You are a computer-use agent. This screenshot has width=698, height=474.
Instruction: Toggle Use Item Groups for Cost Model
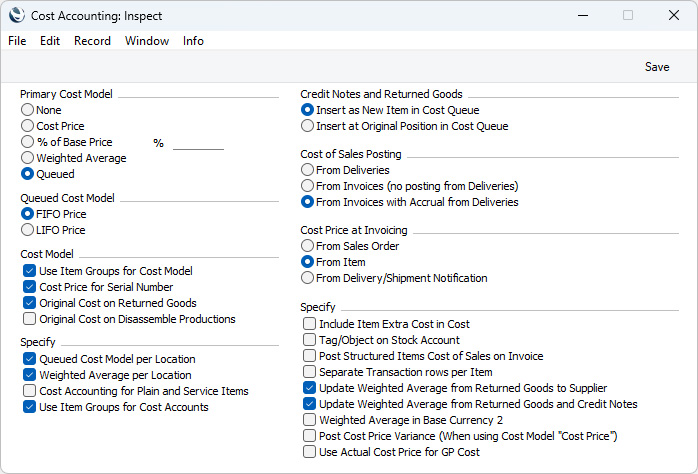pos(29,271)
